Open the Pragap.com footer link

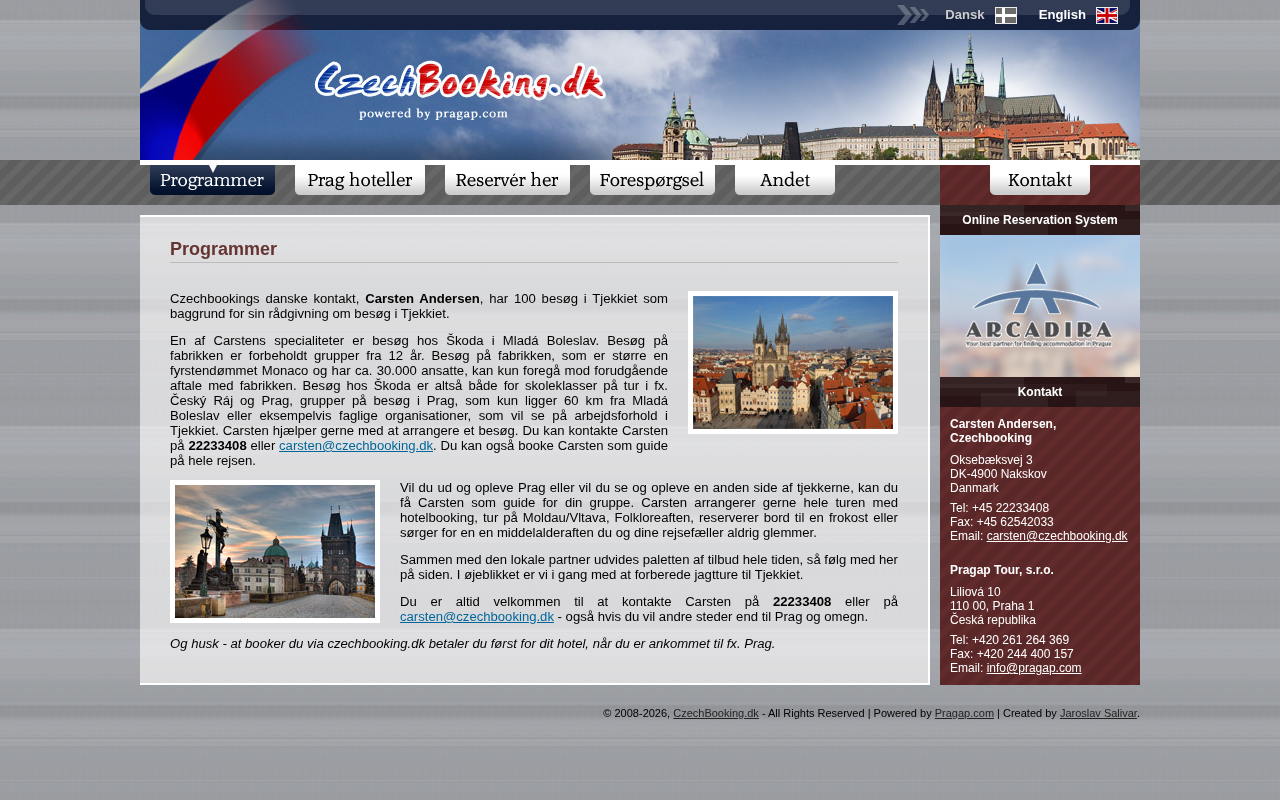(x=964, y=713)
